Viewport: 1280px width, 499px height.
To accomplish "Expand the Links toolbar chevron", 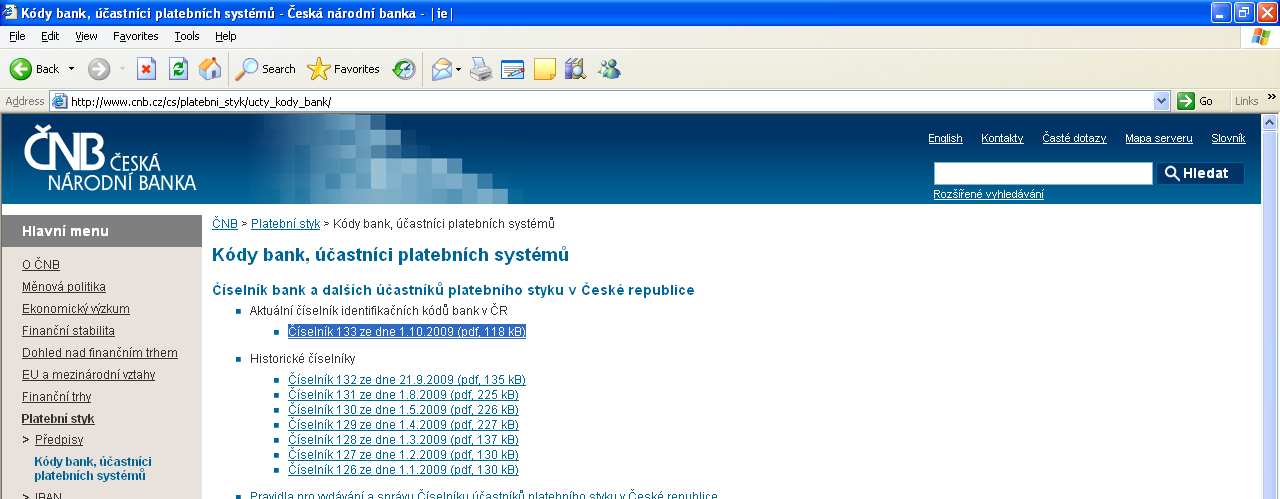I will [x=1272, y=97].
